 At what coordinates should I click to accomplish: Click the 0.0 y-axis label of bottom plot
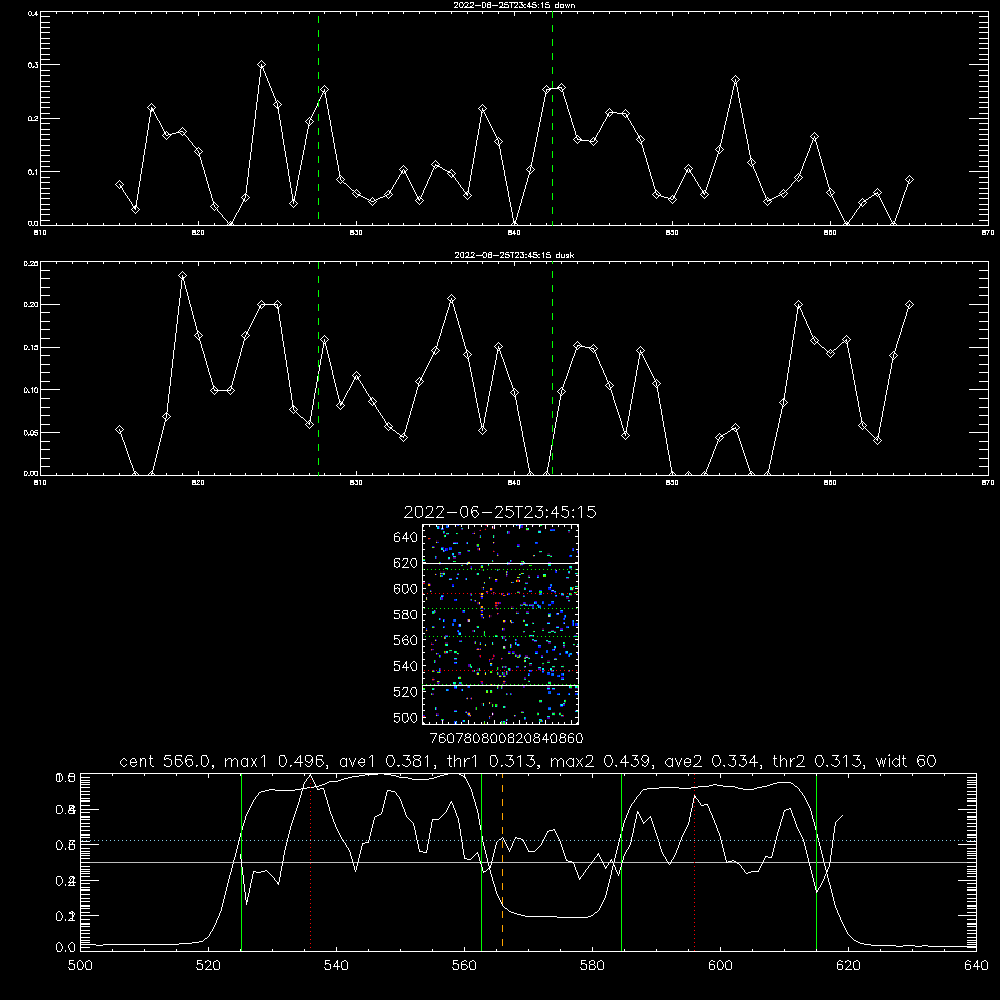(x=66, y=947)
